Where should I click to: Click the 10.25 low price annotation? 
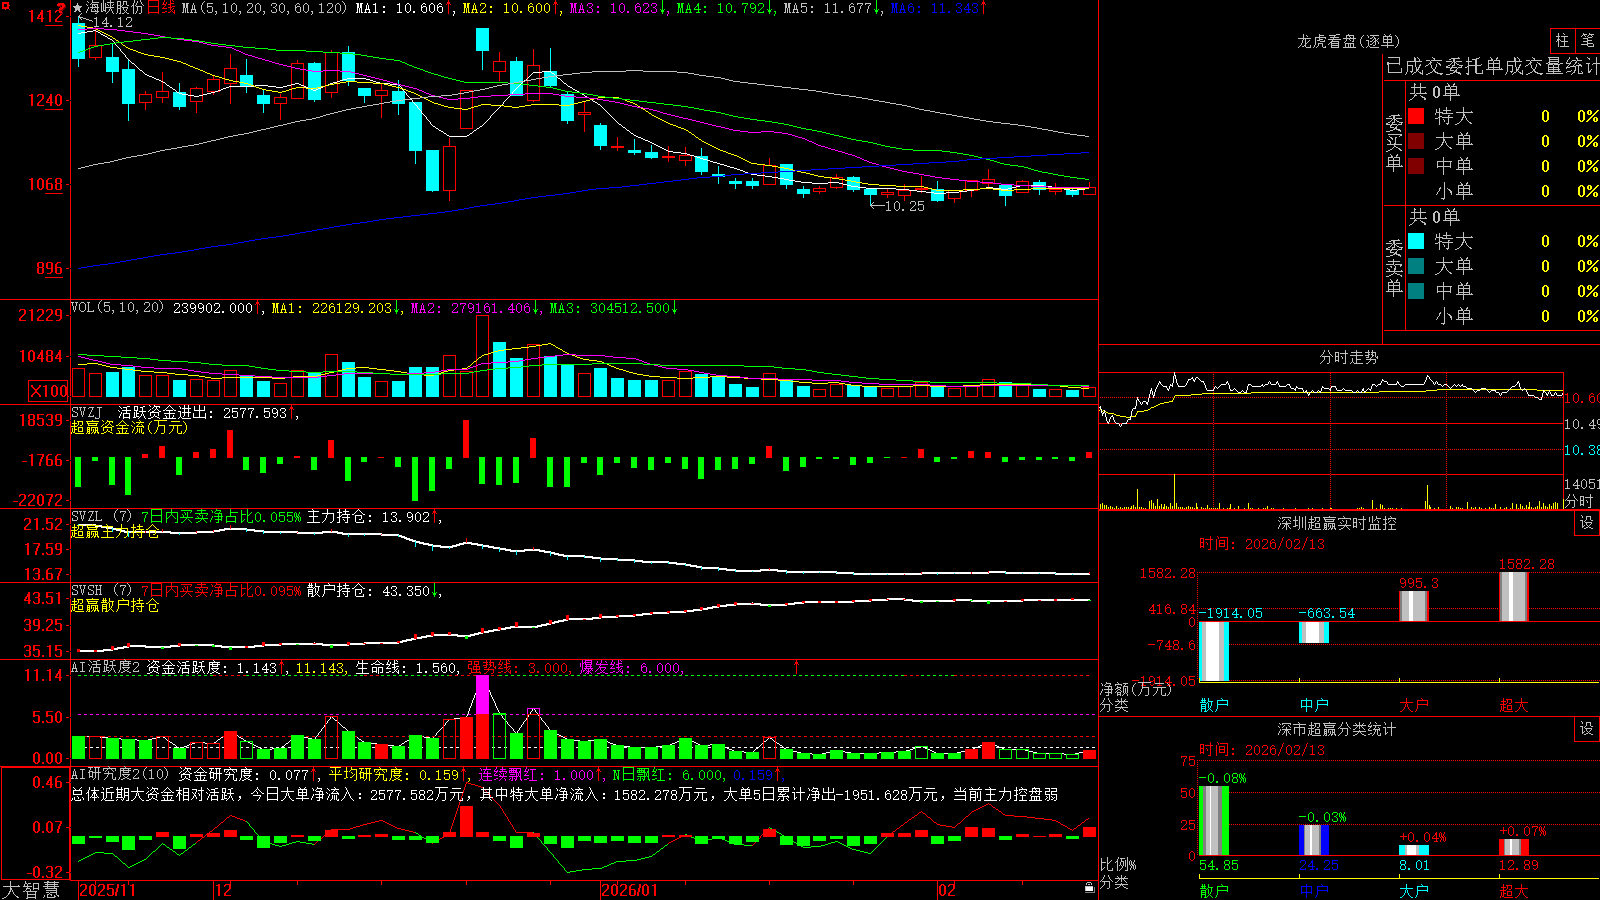click(x=904, y=206)
